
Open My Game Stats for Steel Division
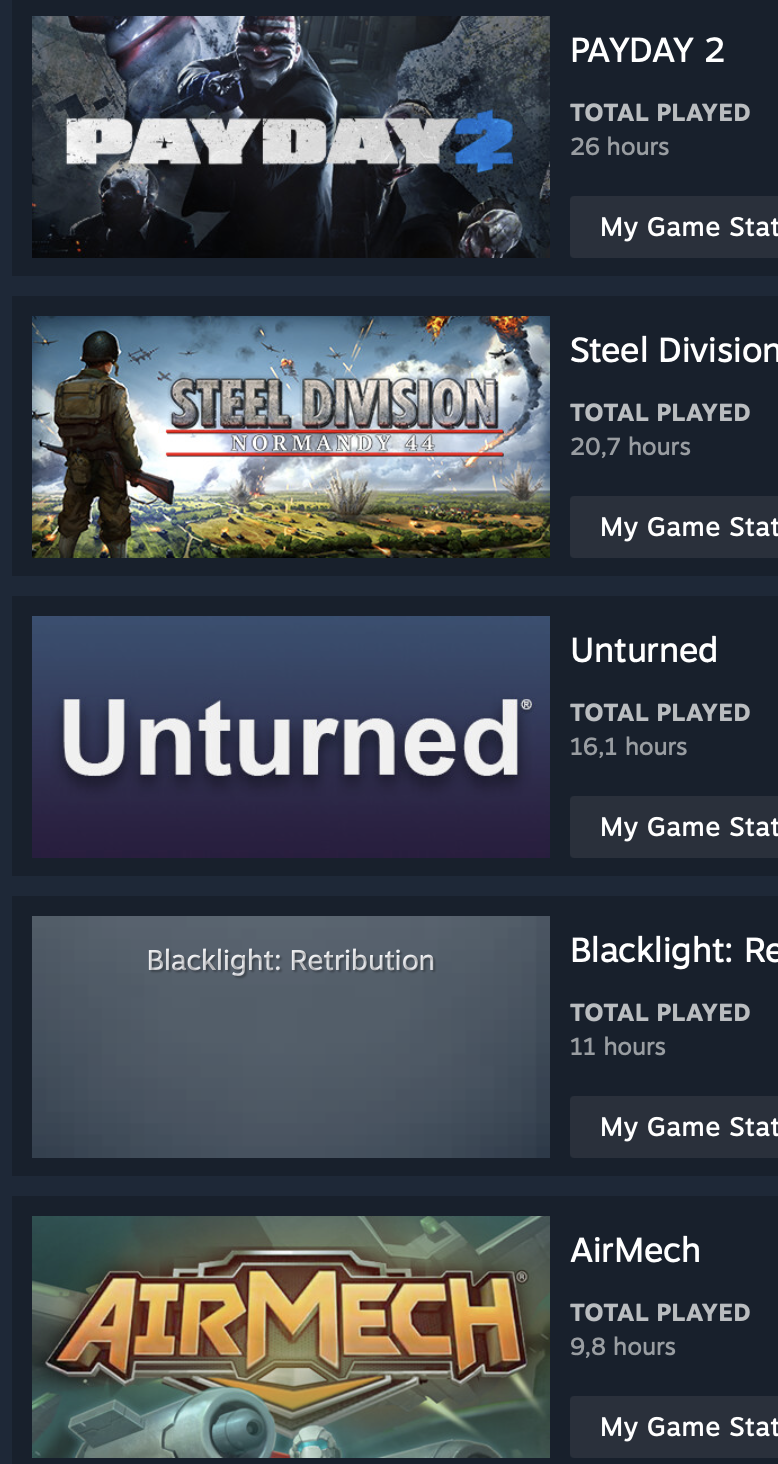click(674, 527)
